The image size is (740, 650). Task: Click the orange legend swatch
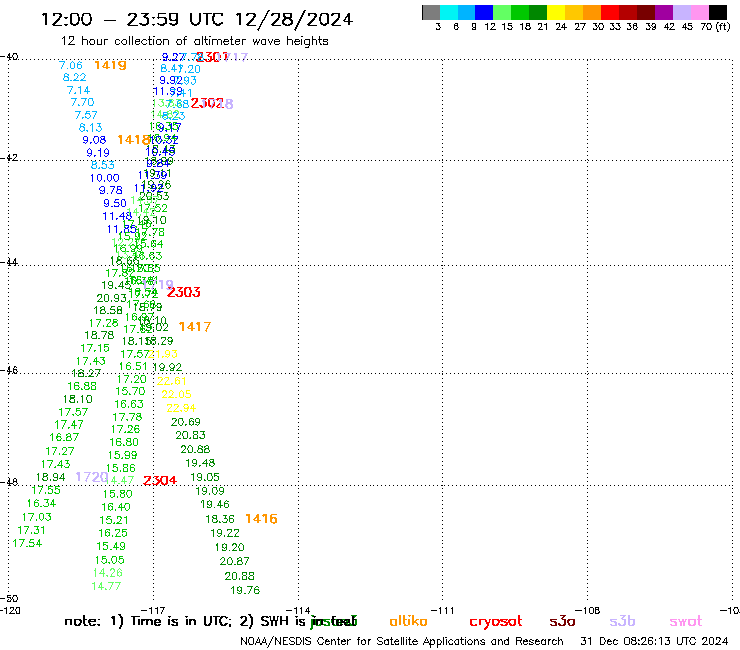click(x=592, y=12)
